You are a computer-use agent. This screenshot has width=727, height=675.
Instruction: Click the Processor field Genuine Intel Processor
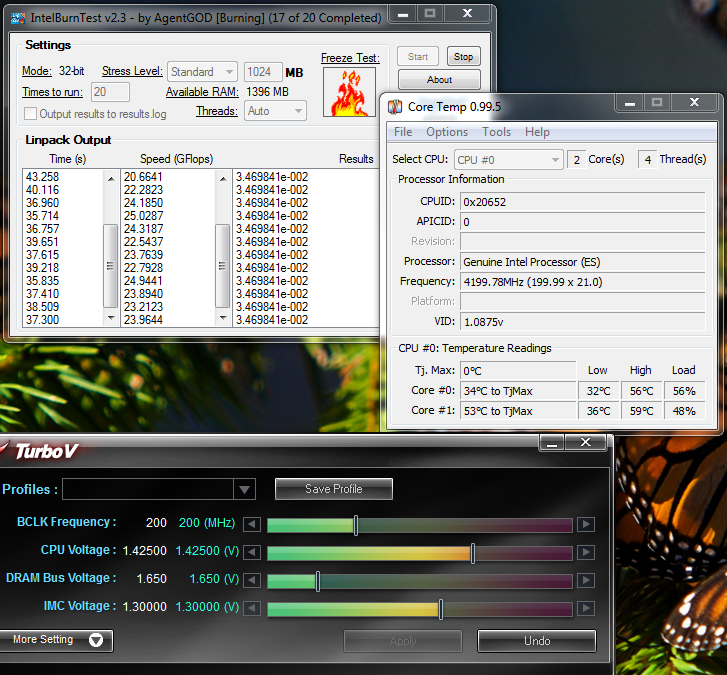coord(583,262)
